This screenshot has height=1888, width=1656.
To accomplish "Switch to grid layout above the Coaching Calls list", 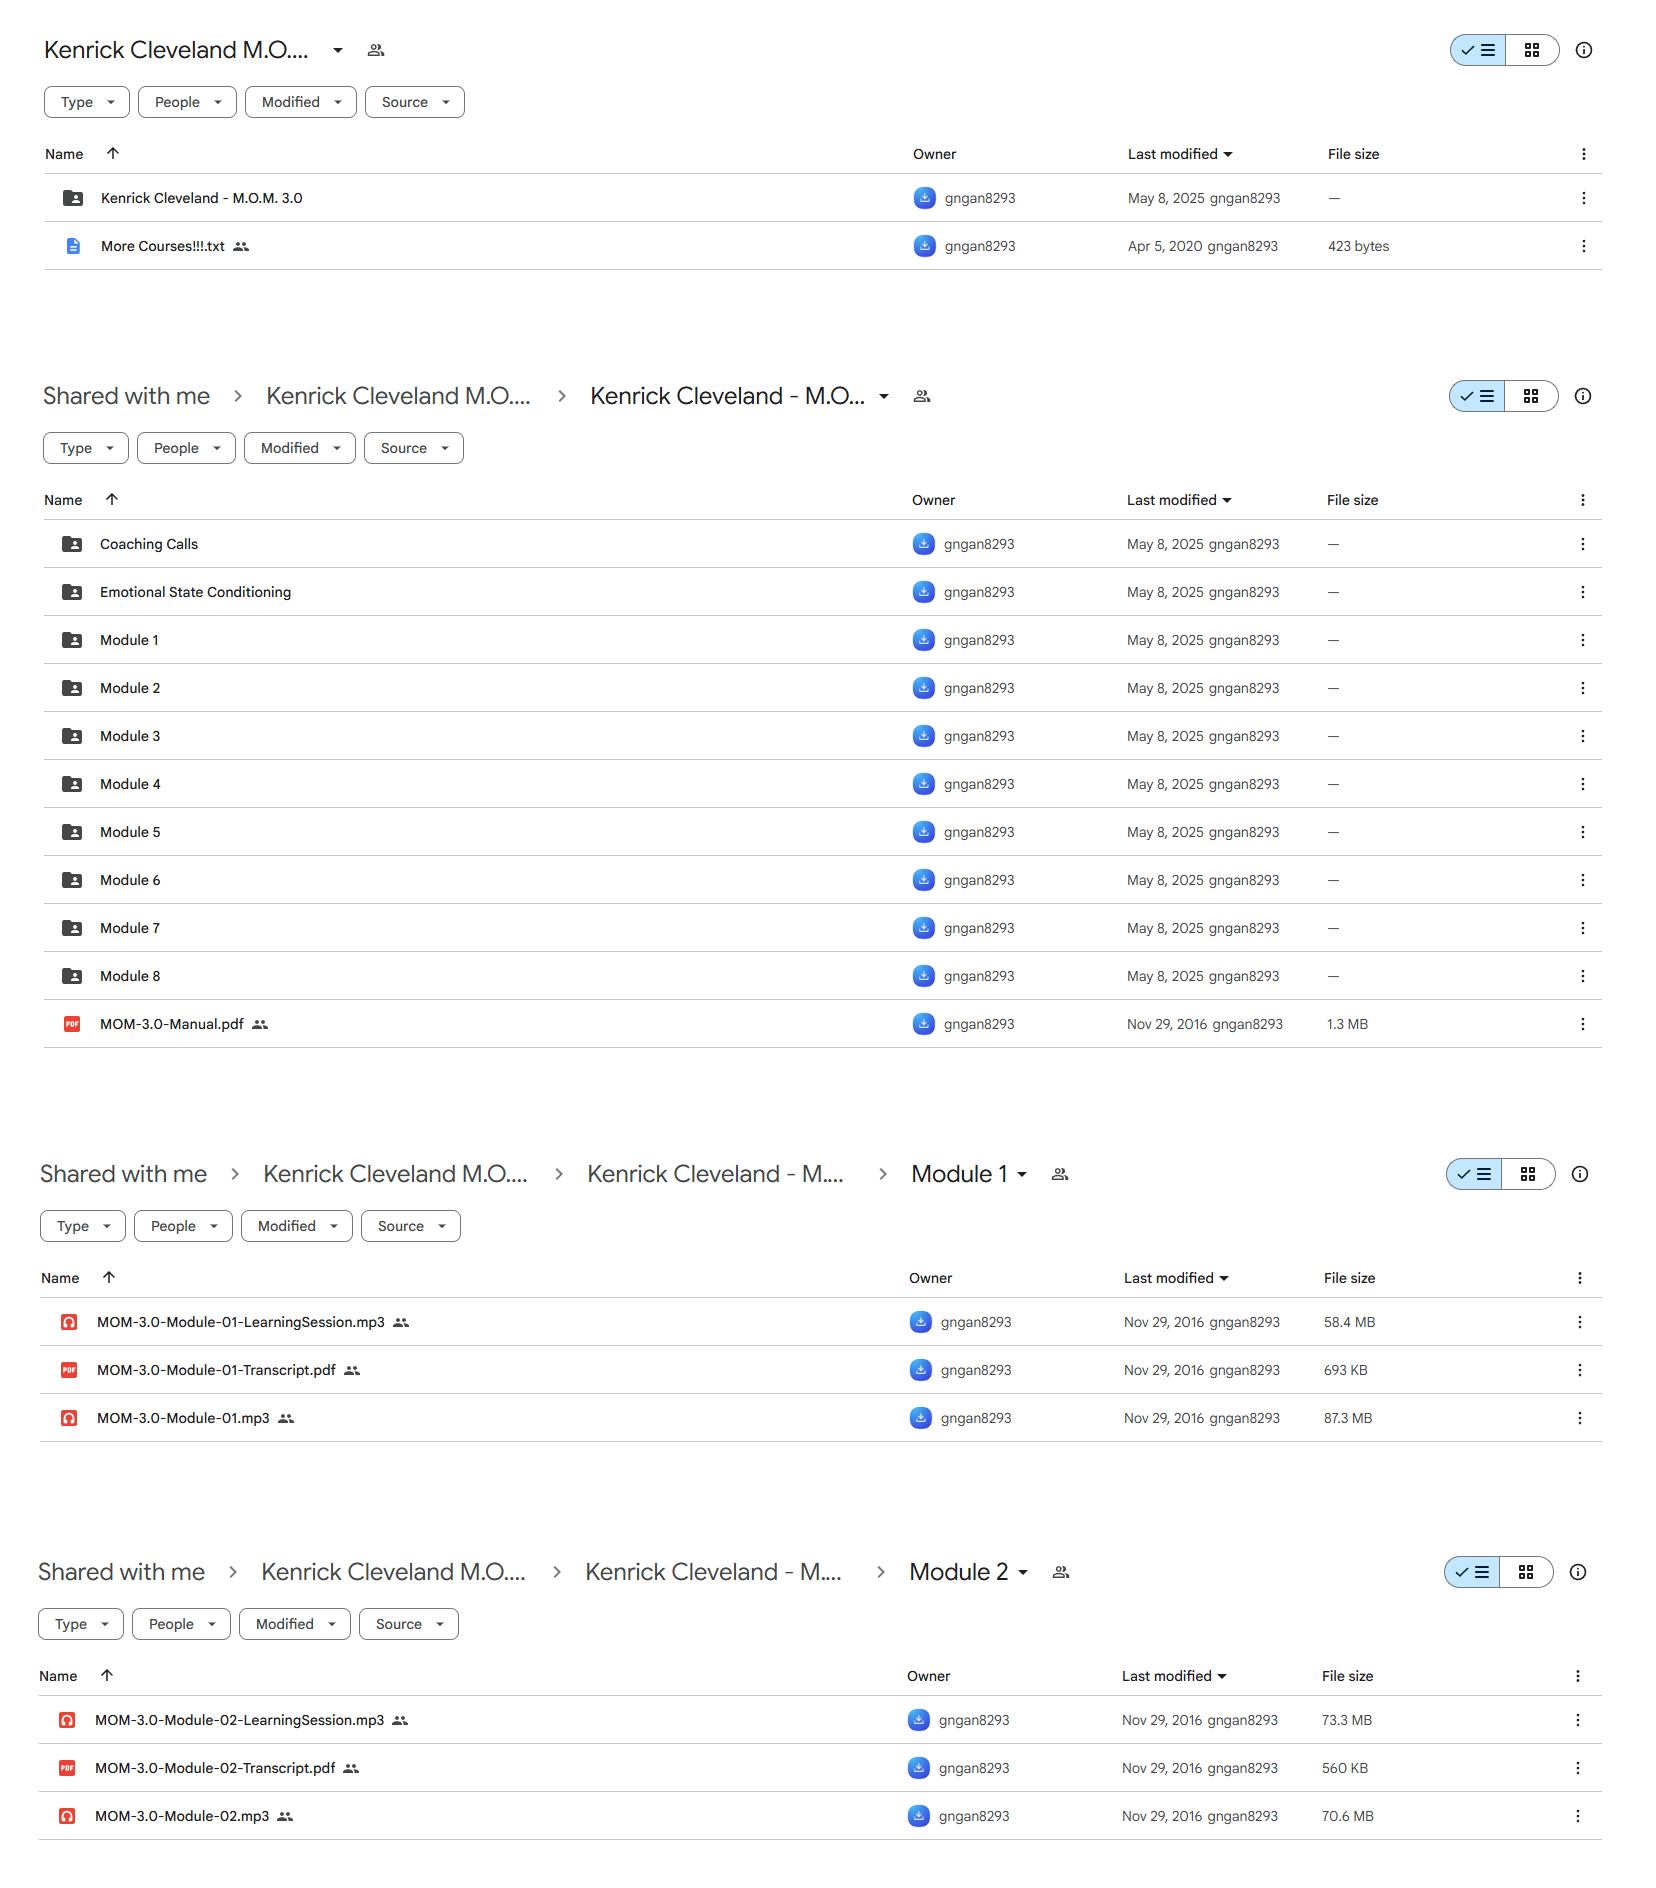I will (1531, 396).
